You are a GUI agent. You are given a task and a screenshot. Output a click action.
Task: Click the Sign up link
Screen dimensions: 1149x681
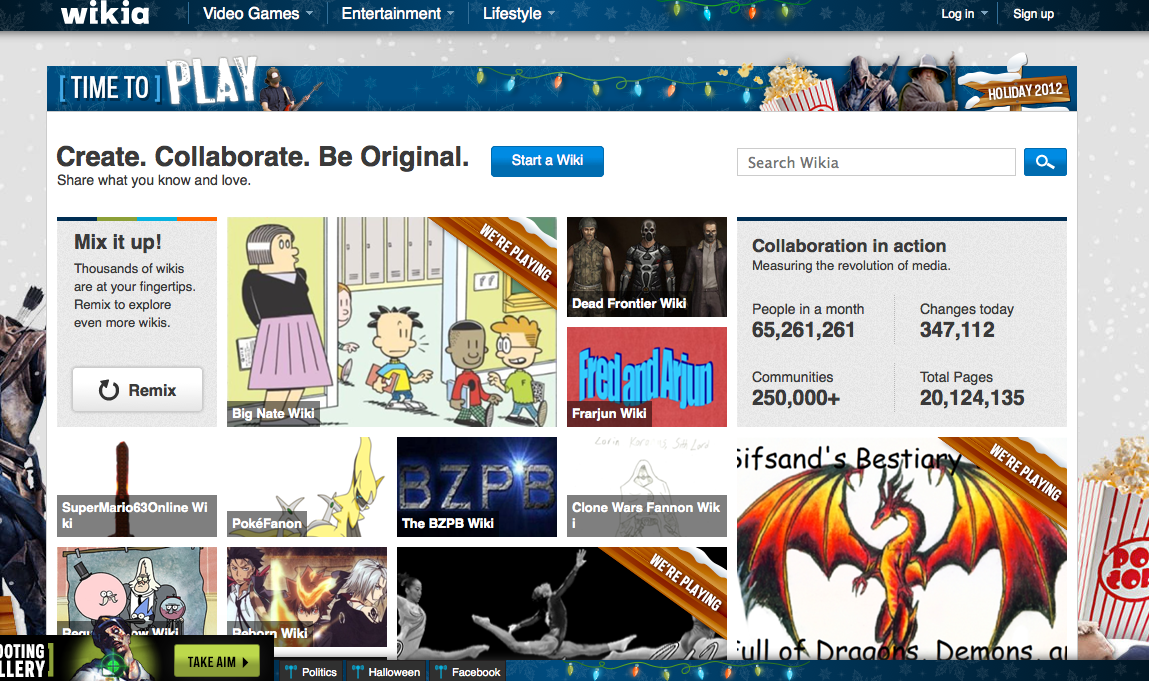(x=1033, y=14)
